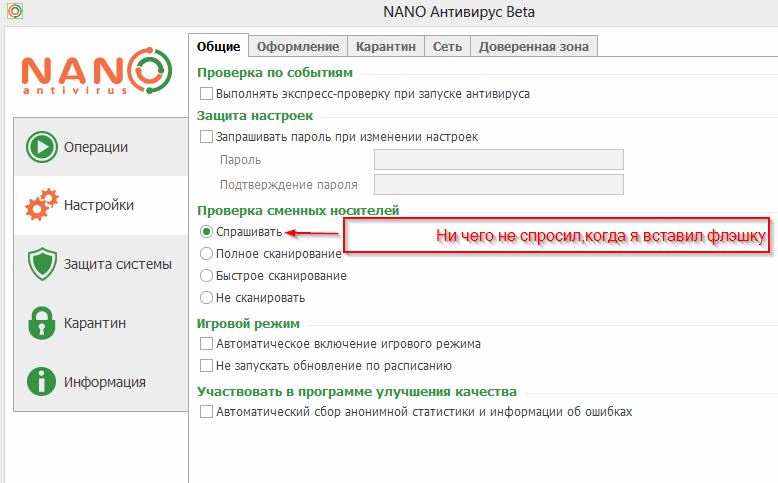Toggle password request on settings change
Screen dimensions: 778x483
pos(207,137)
